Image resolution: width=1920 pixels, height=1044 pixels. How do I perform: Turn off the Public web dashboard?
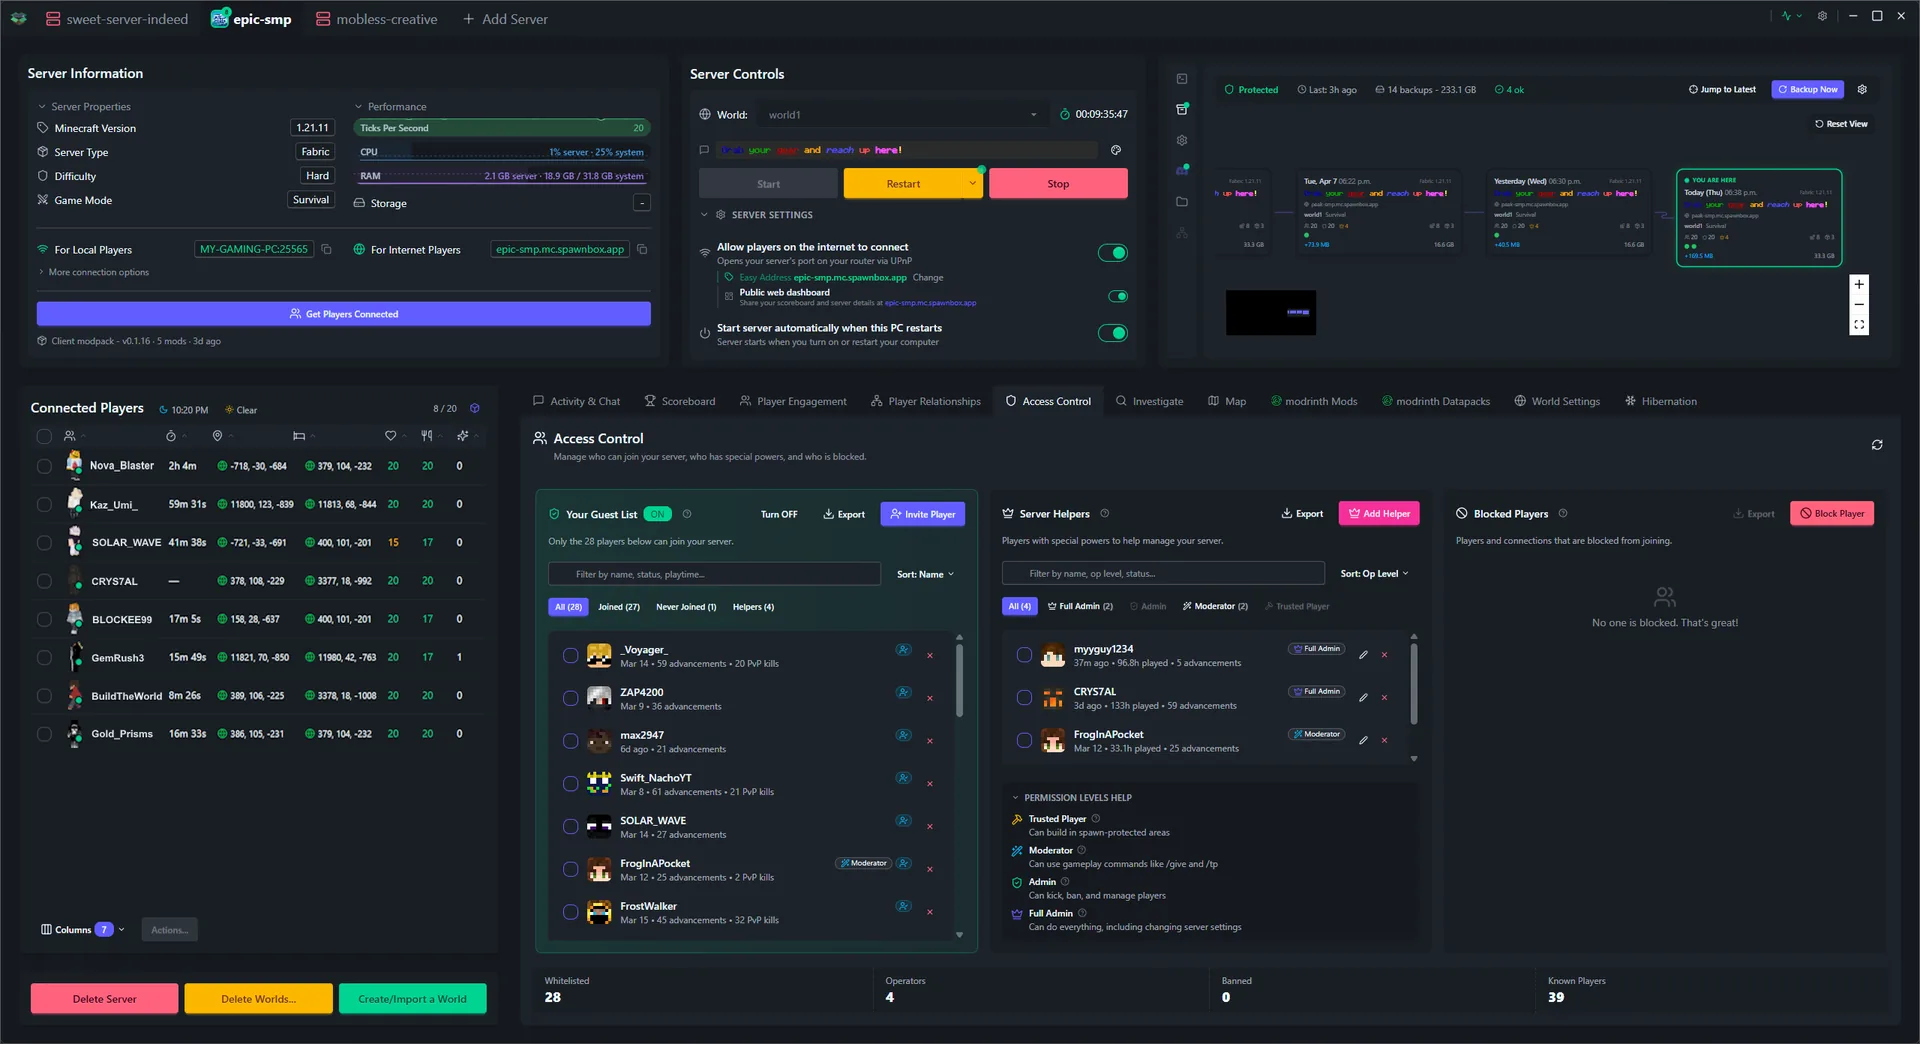1118,296
